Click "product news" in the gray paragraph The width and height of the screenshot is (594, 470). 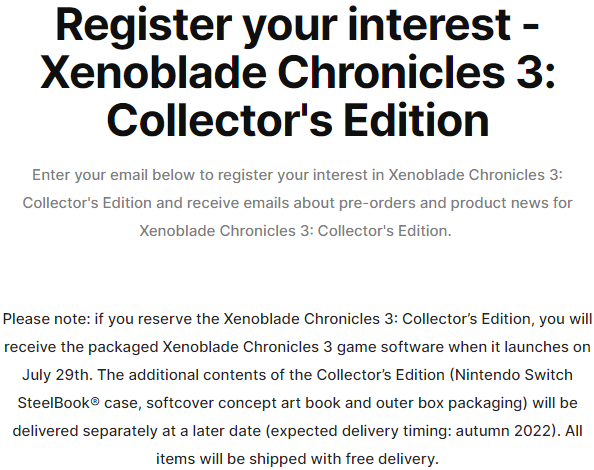pos(499,203)
